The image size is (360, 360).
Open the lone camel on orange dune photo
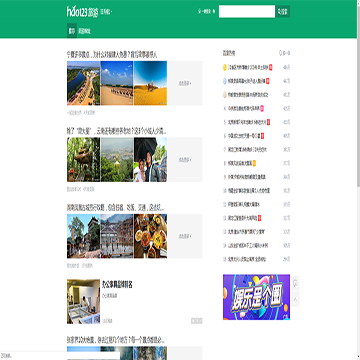150,83
